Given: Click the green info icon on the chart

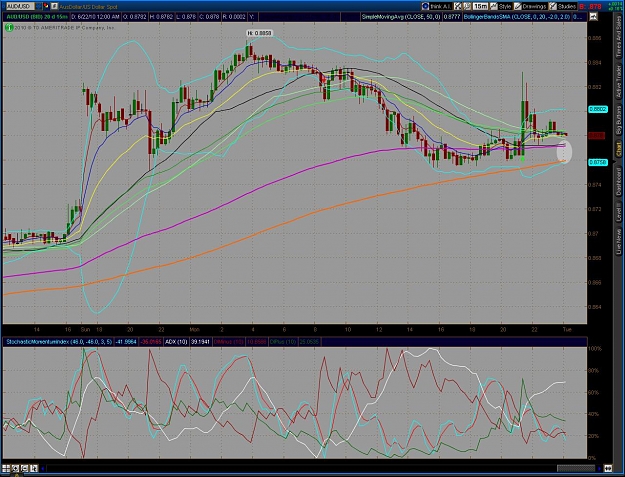Looking at the screenshot, I should click(x=9, y=27).
